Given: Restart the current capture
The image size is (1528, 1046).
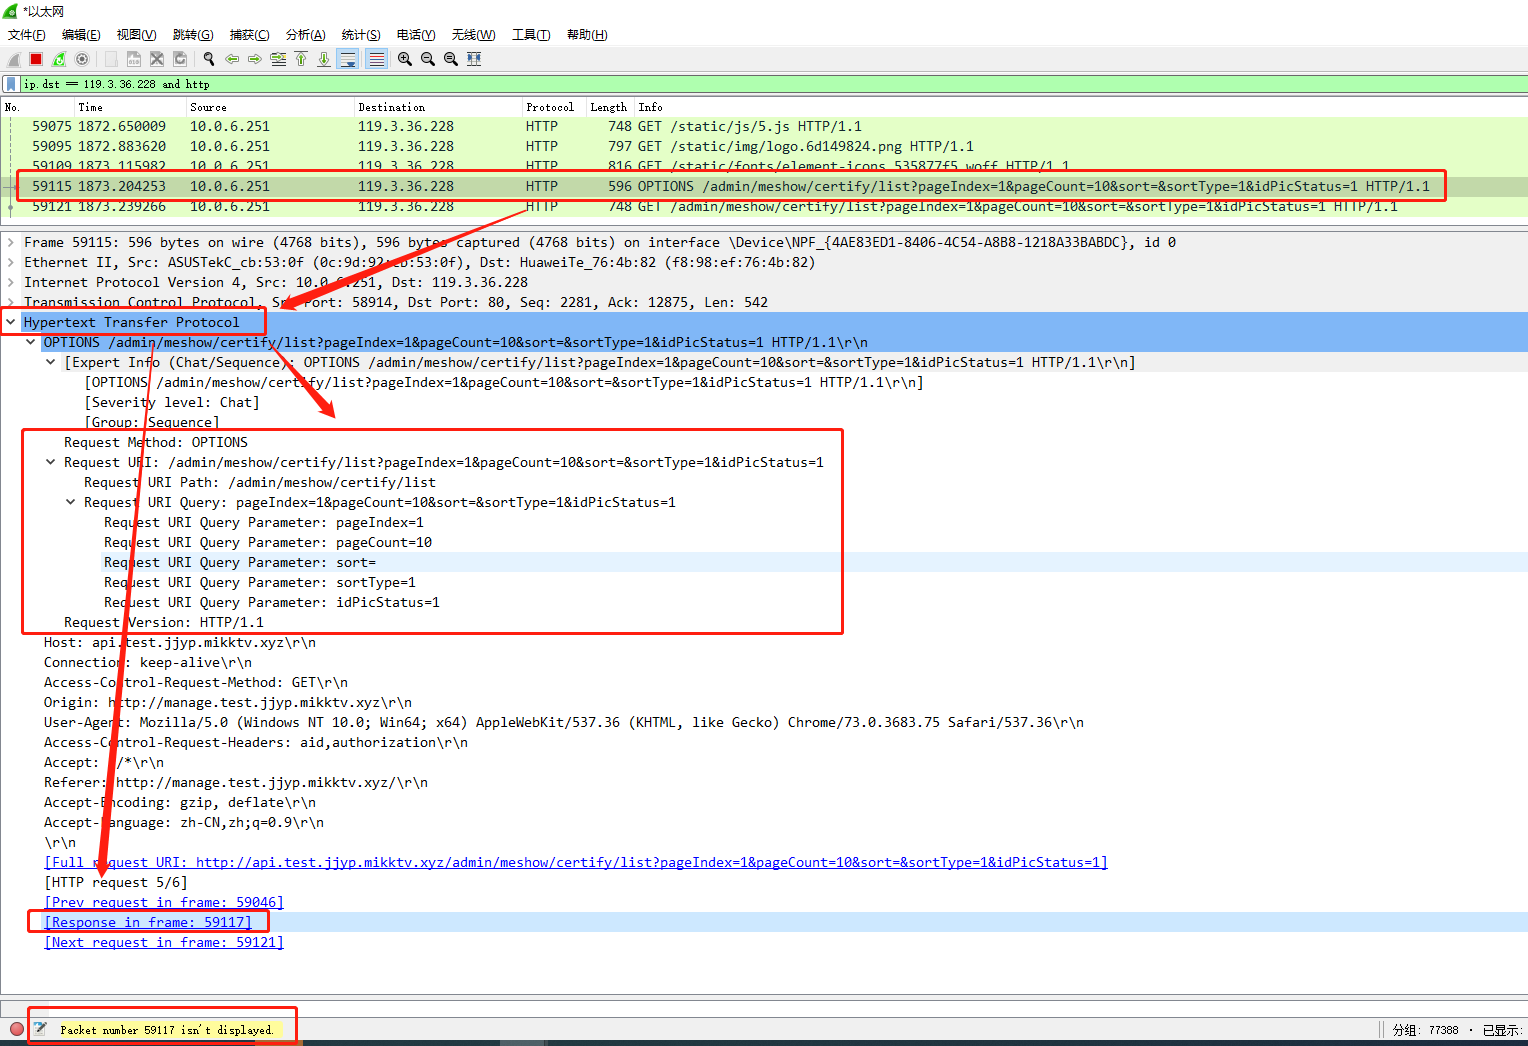Looking at the screenshot, I should (59, 59).
